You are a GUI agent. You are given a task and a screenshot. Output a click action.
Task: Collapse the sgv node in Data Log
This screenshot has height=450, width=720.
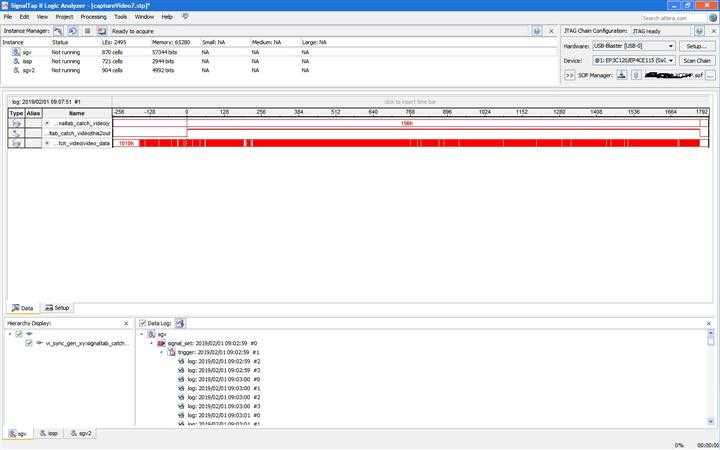point(141,334)
